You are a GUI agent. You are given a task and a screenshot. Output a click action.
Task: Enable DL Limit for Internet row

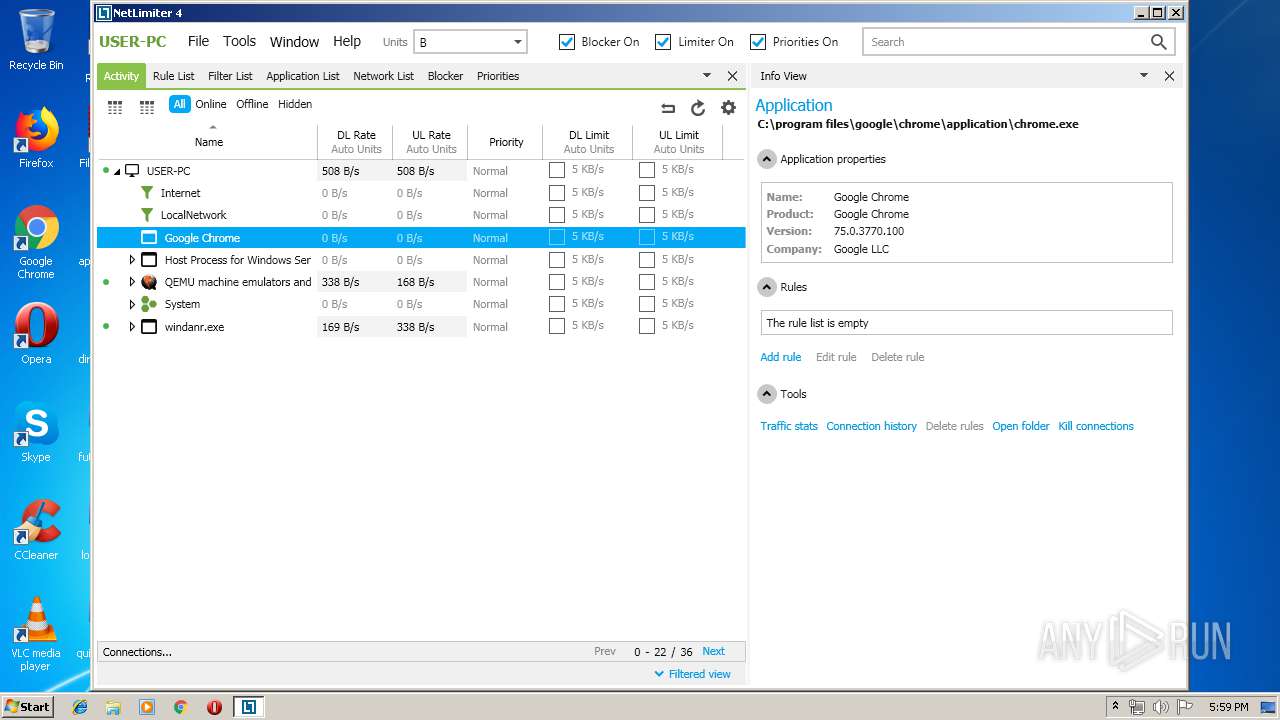pos(557,192)
